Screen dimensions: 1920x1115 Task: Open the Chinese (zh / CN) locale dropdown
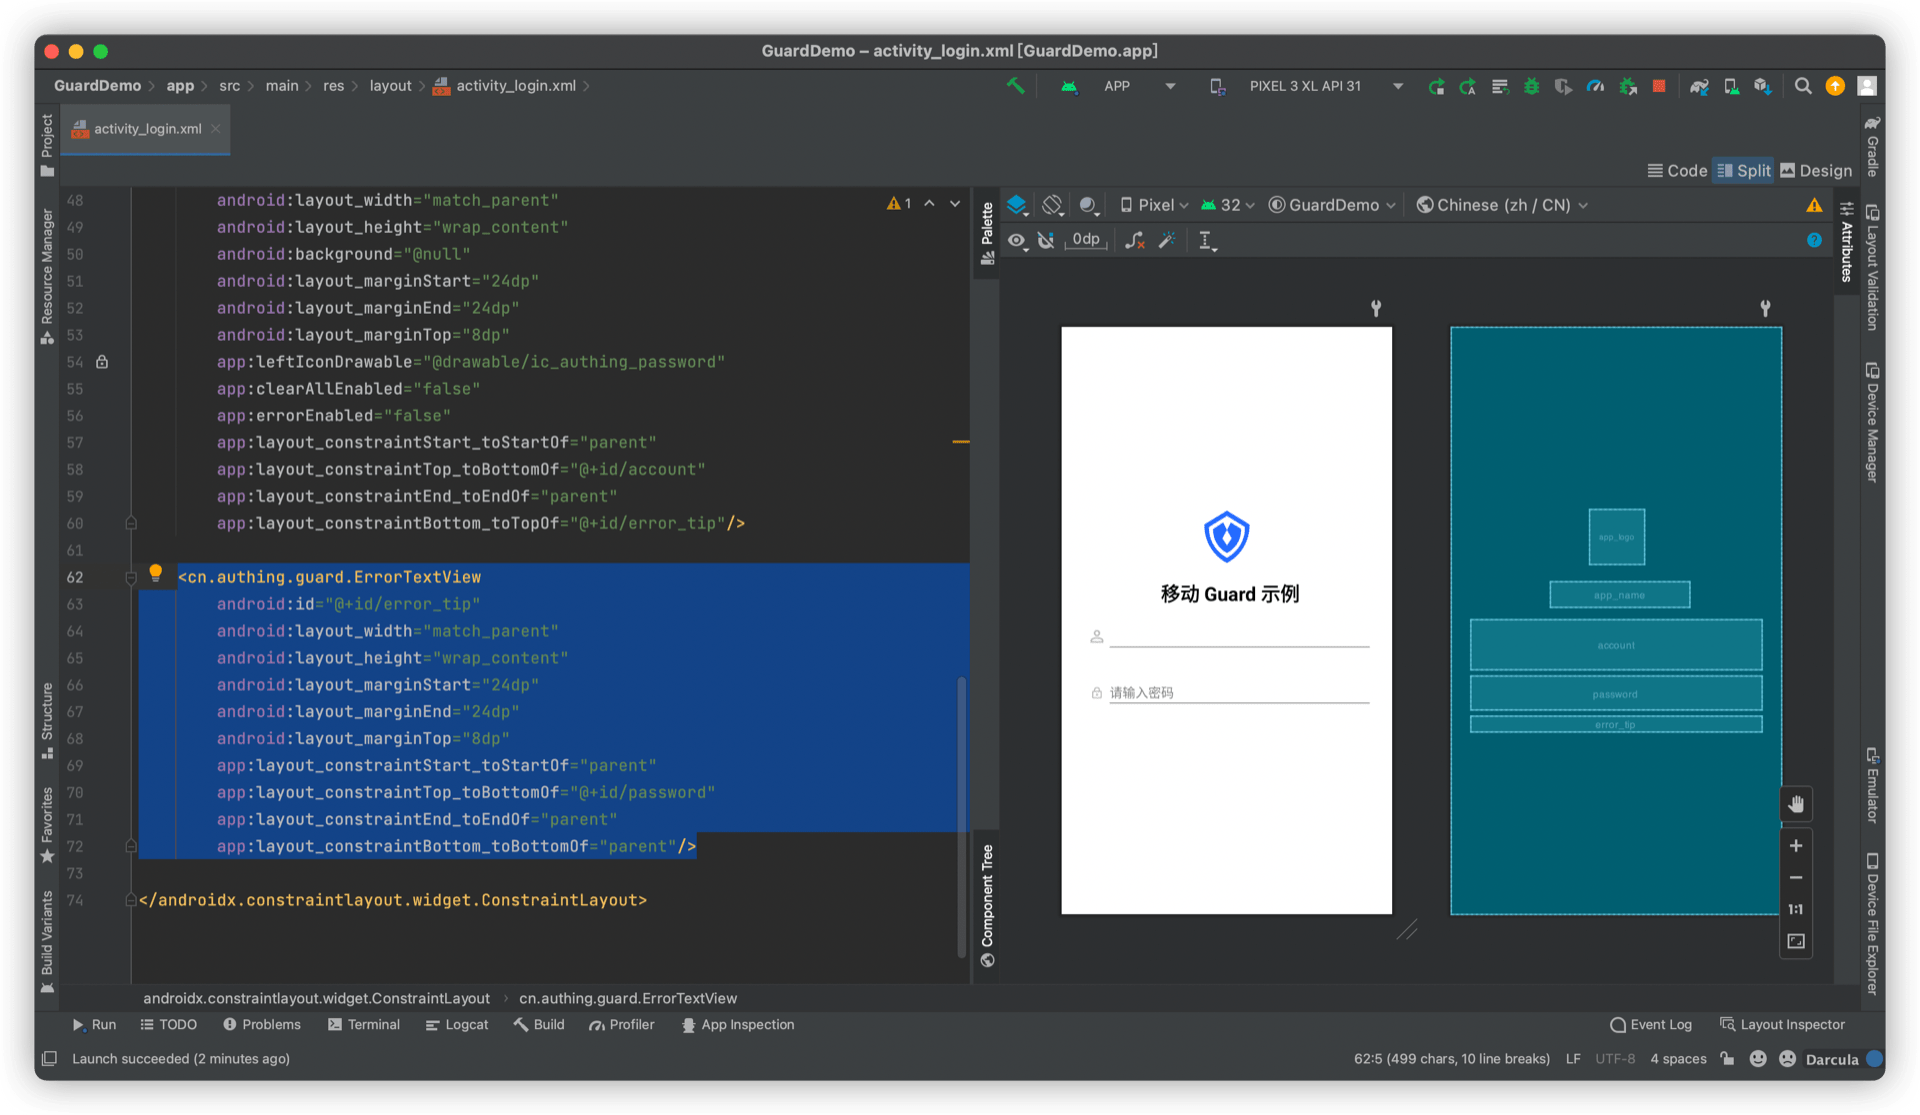pyautogui.click(x=1502, y=205)
